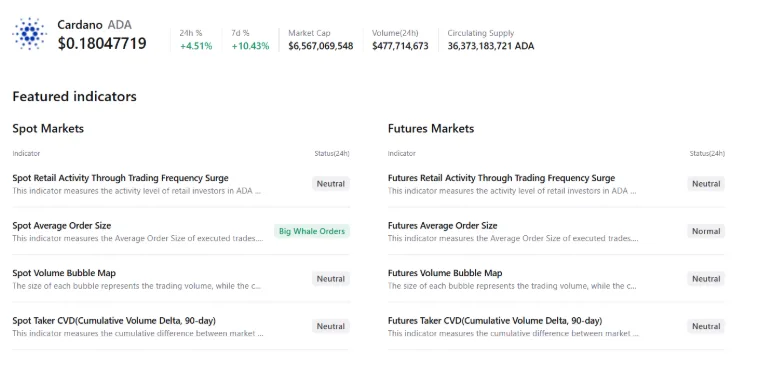This screenshot has width=765, height=368.
Task: Click Normal badge for Futures Average Order Size
Action: tap(706, 231)
